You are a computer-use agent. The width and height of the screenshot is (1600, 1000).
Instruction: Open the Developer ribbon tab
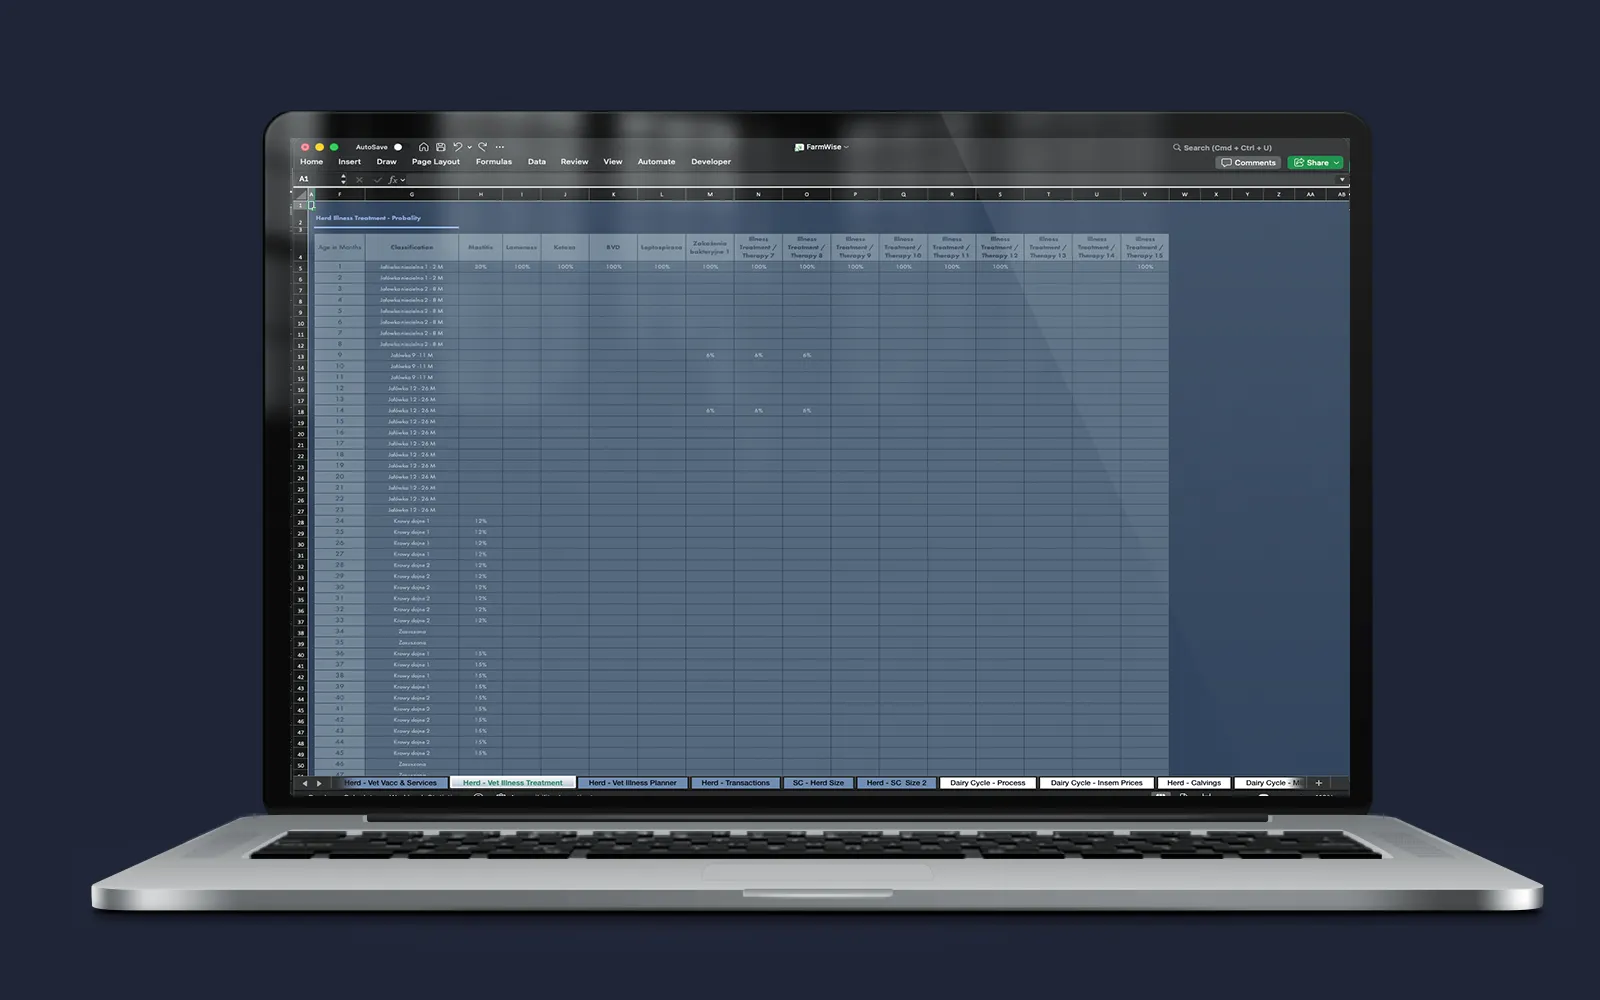coord(711,162)
